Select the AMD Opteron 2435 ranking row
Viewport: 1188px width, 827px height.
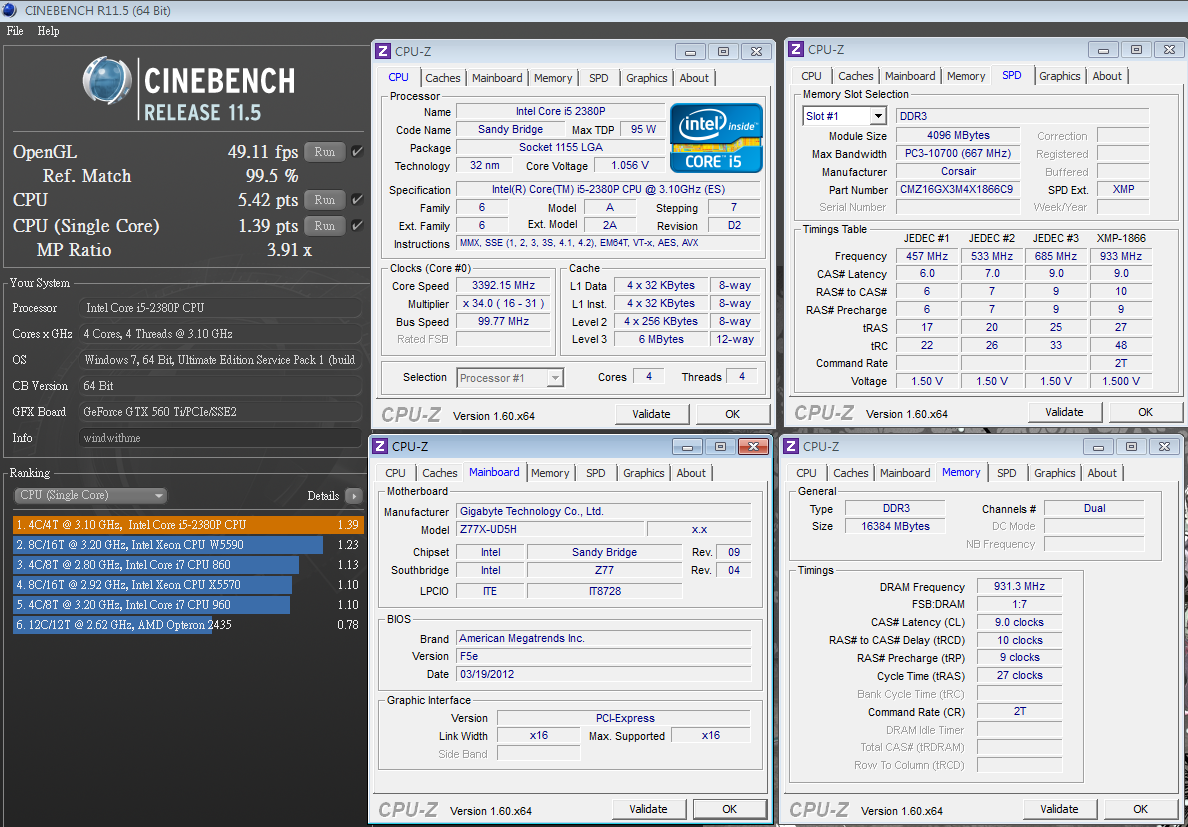pos(188,625)
